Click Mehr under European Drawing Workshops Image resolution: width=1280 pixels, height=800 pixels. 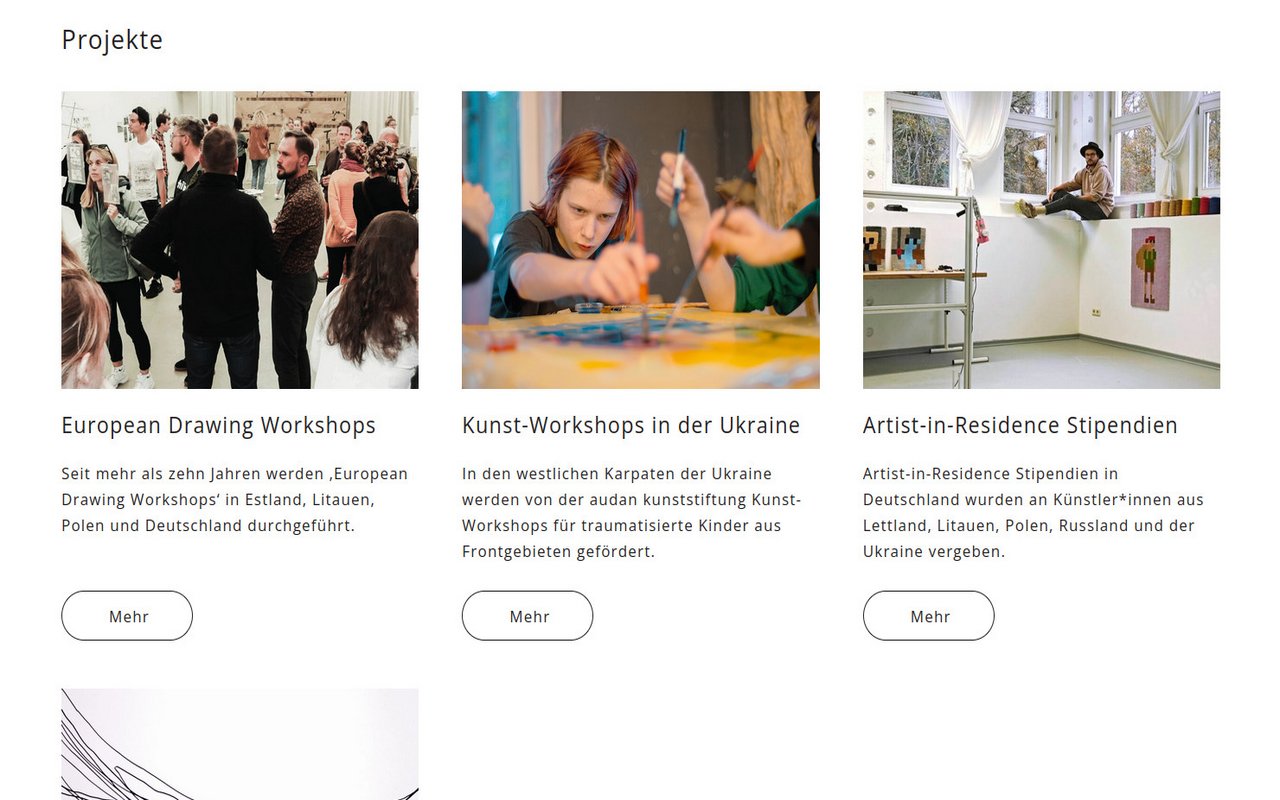(x=127, y=616)
